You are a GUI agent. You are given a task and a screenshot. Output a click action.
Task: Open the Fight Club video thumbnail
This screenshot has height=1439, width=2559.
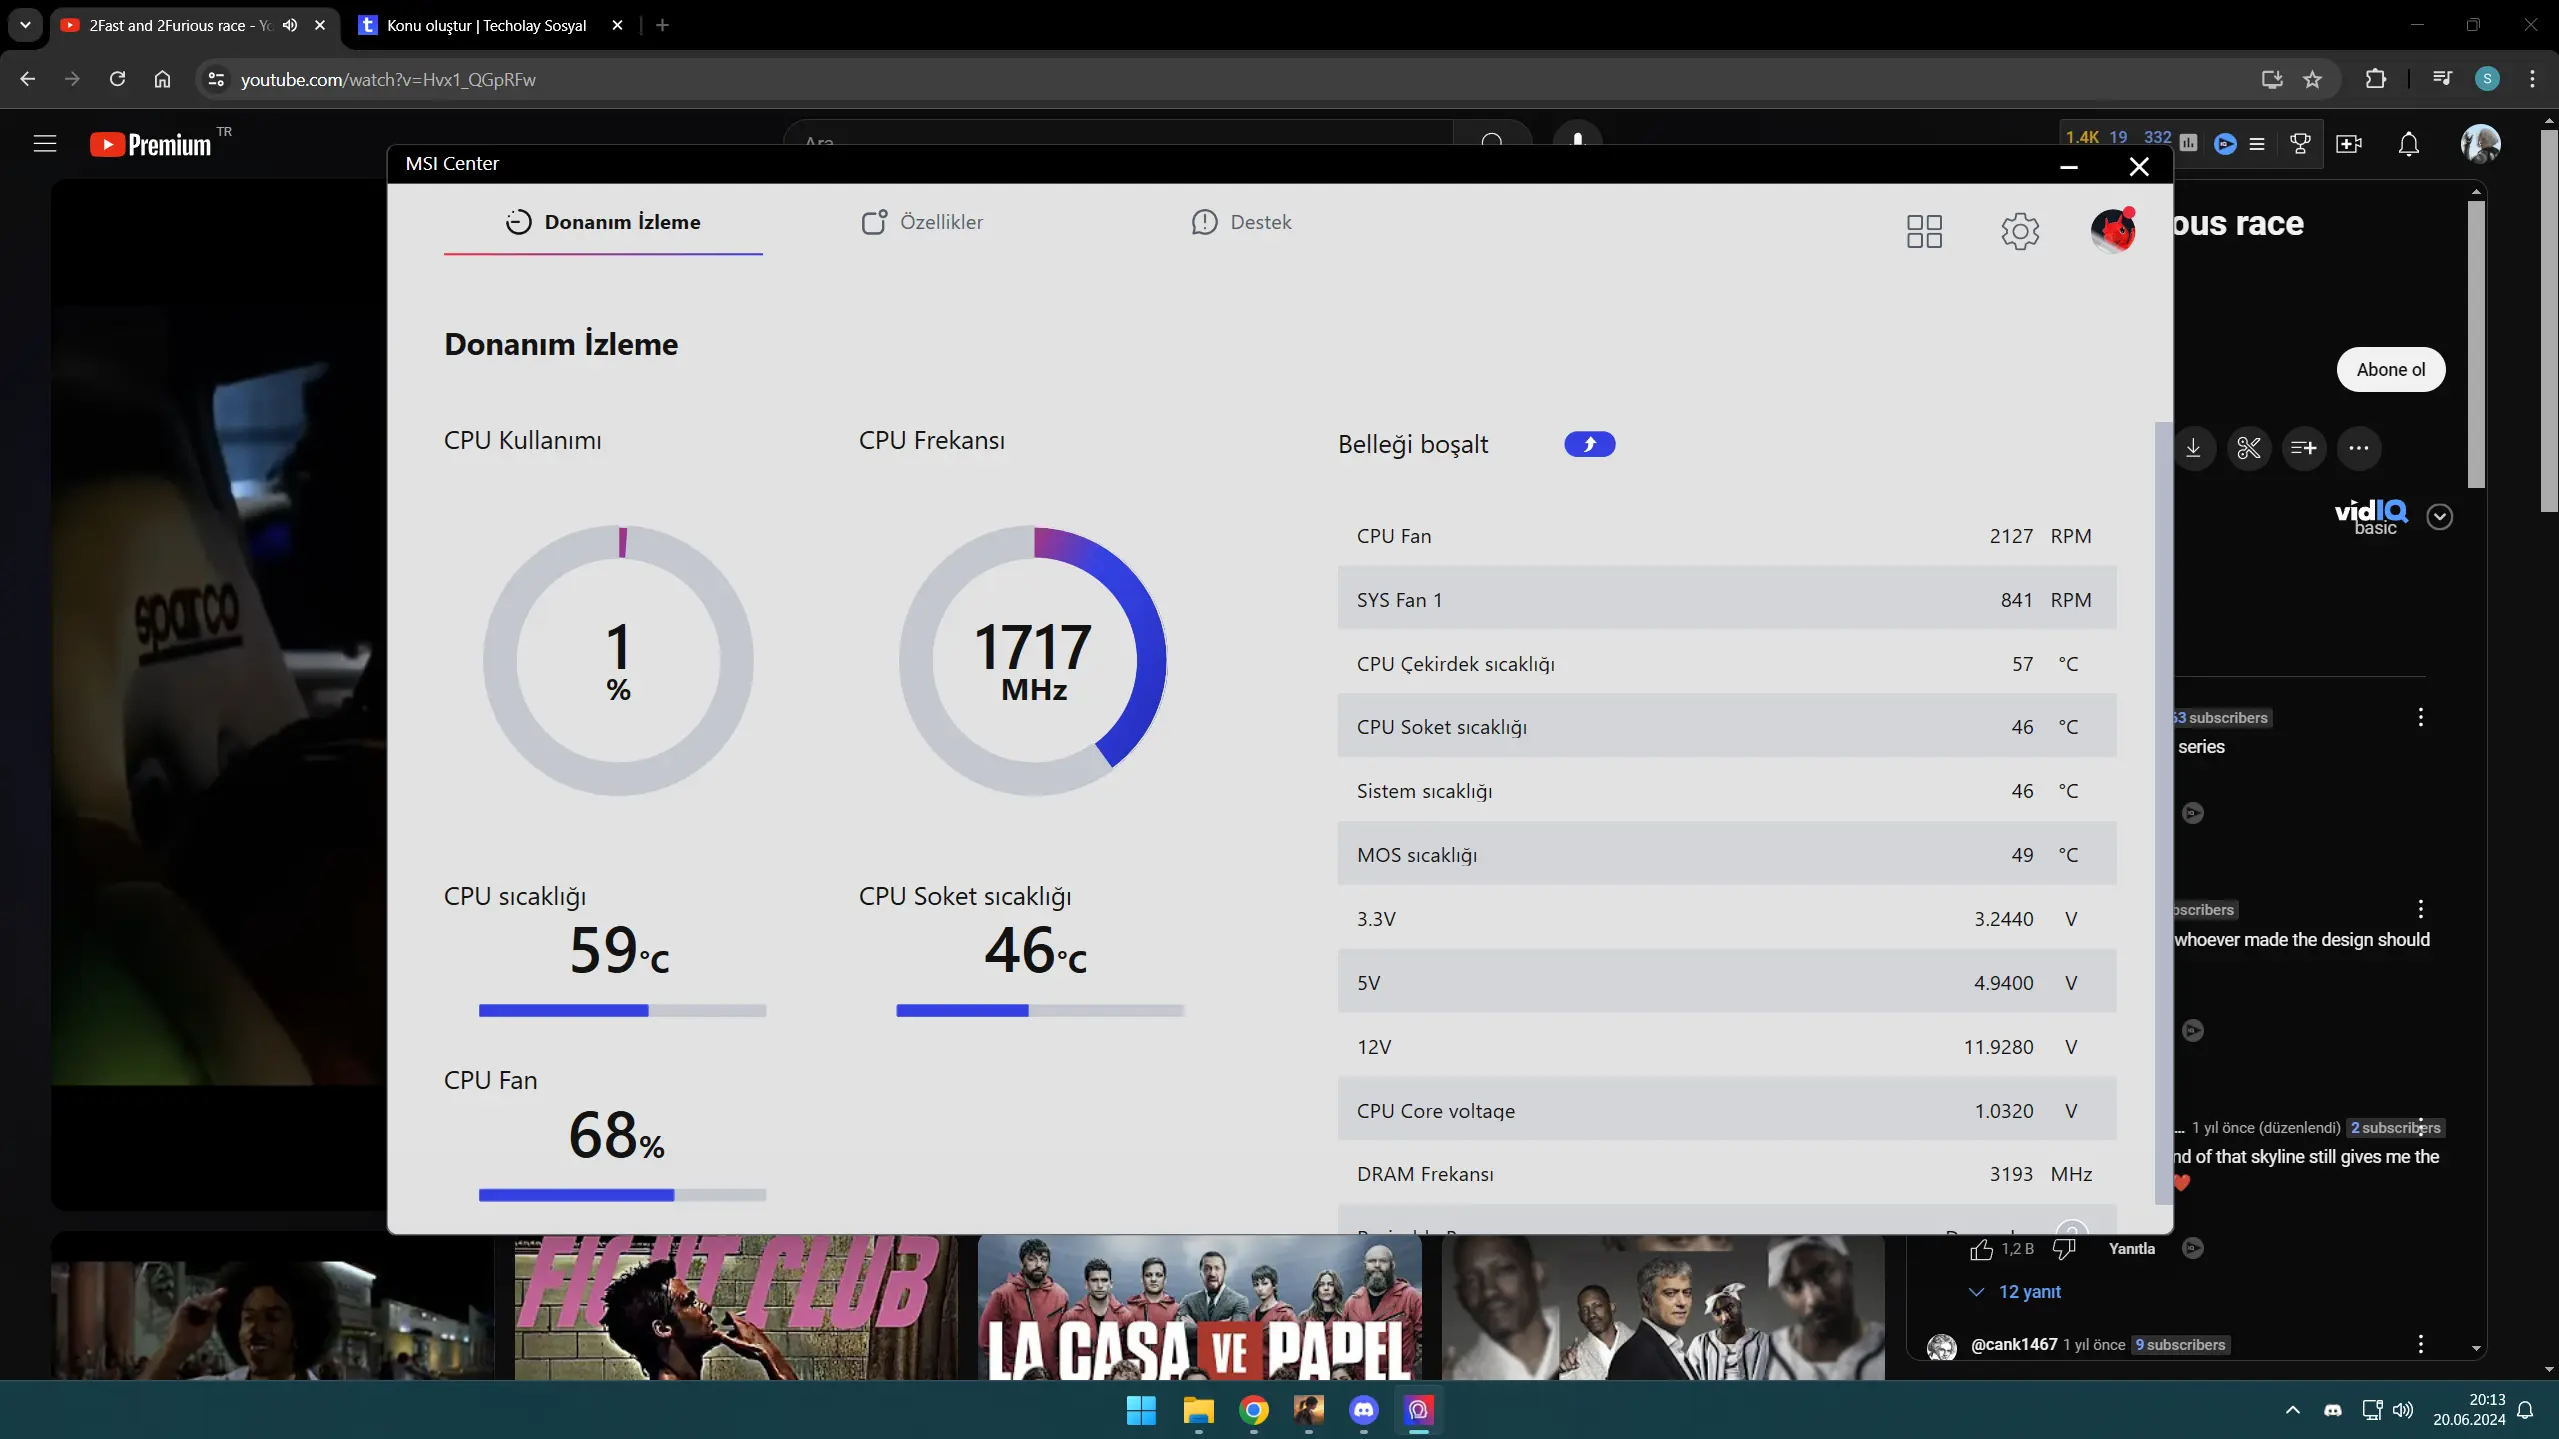735,1306
